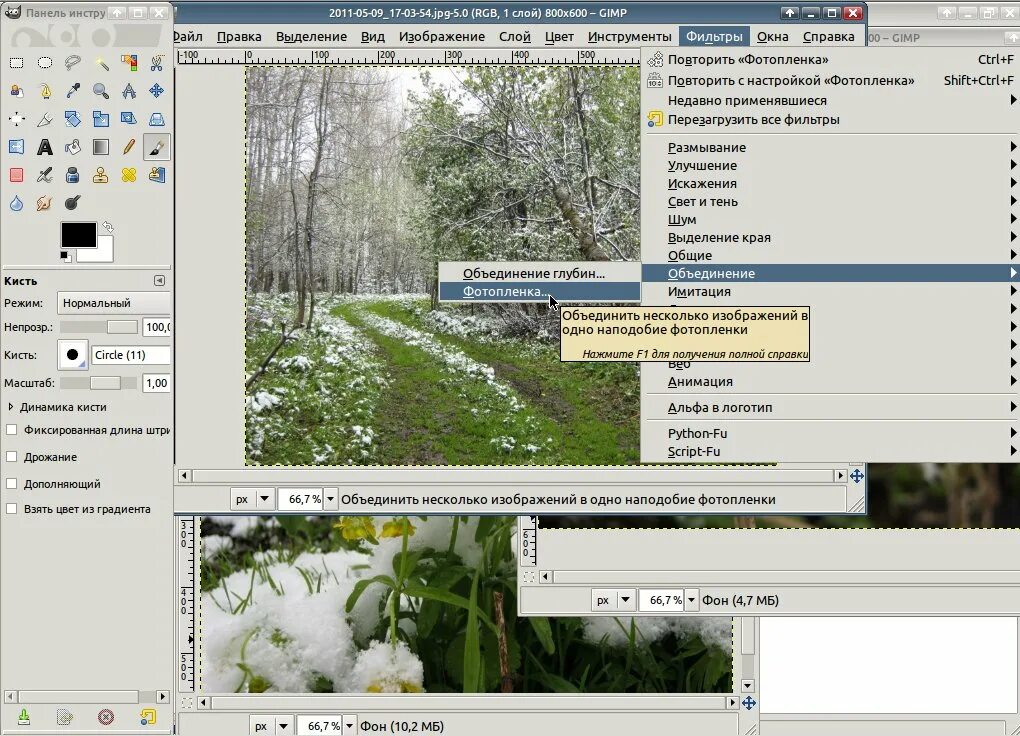Open the Изображение menu
Image resolution: width=1020 pixels, height=736 pixels.
tap(442, 36)
